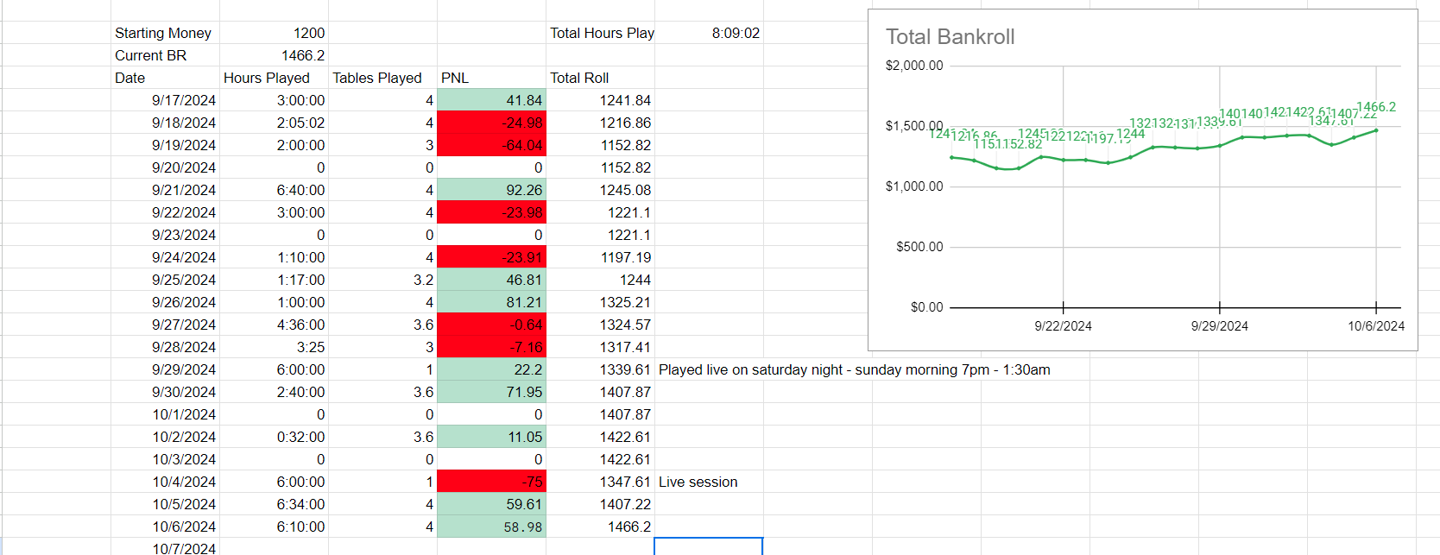
Task: Click the $2,000.00 axis label on chart
Action: pyautogui.click(x=914, y=66)
